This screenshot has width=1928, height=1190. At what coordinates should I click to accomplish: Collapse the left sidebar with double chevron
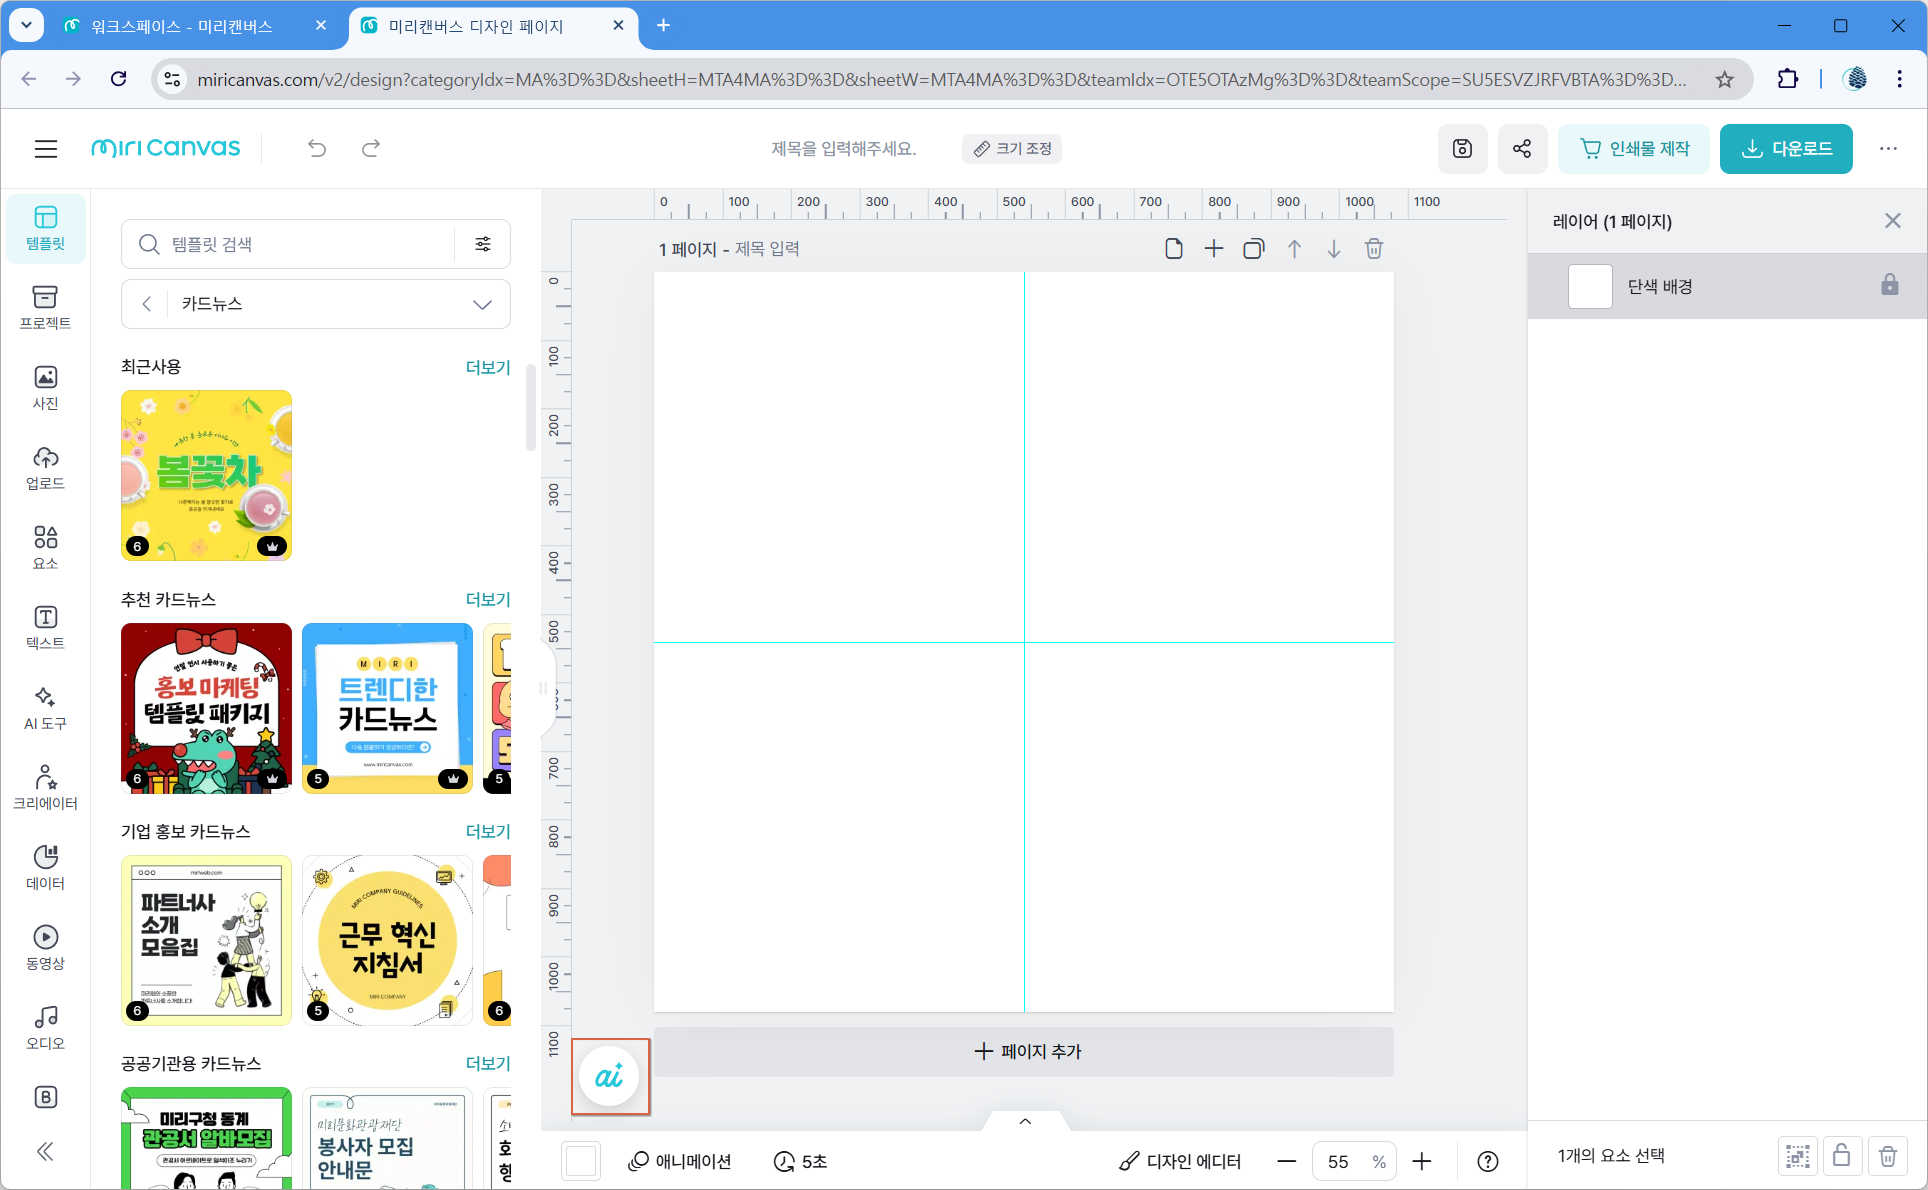(45, 1152)
